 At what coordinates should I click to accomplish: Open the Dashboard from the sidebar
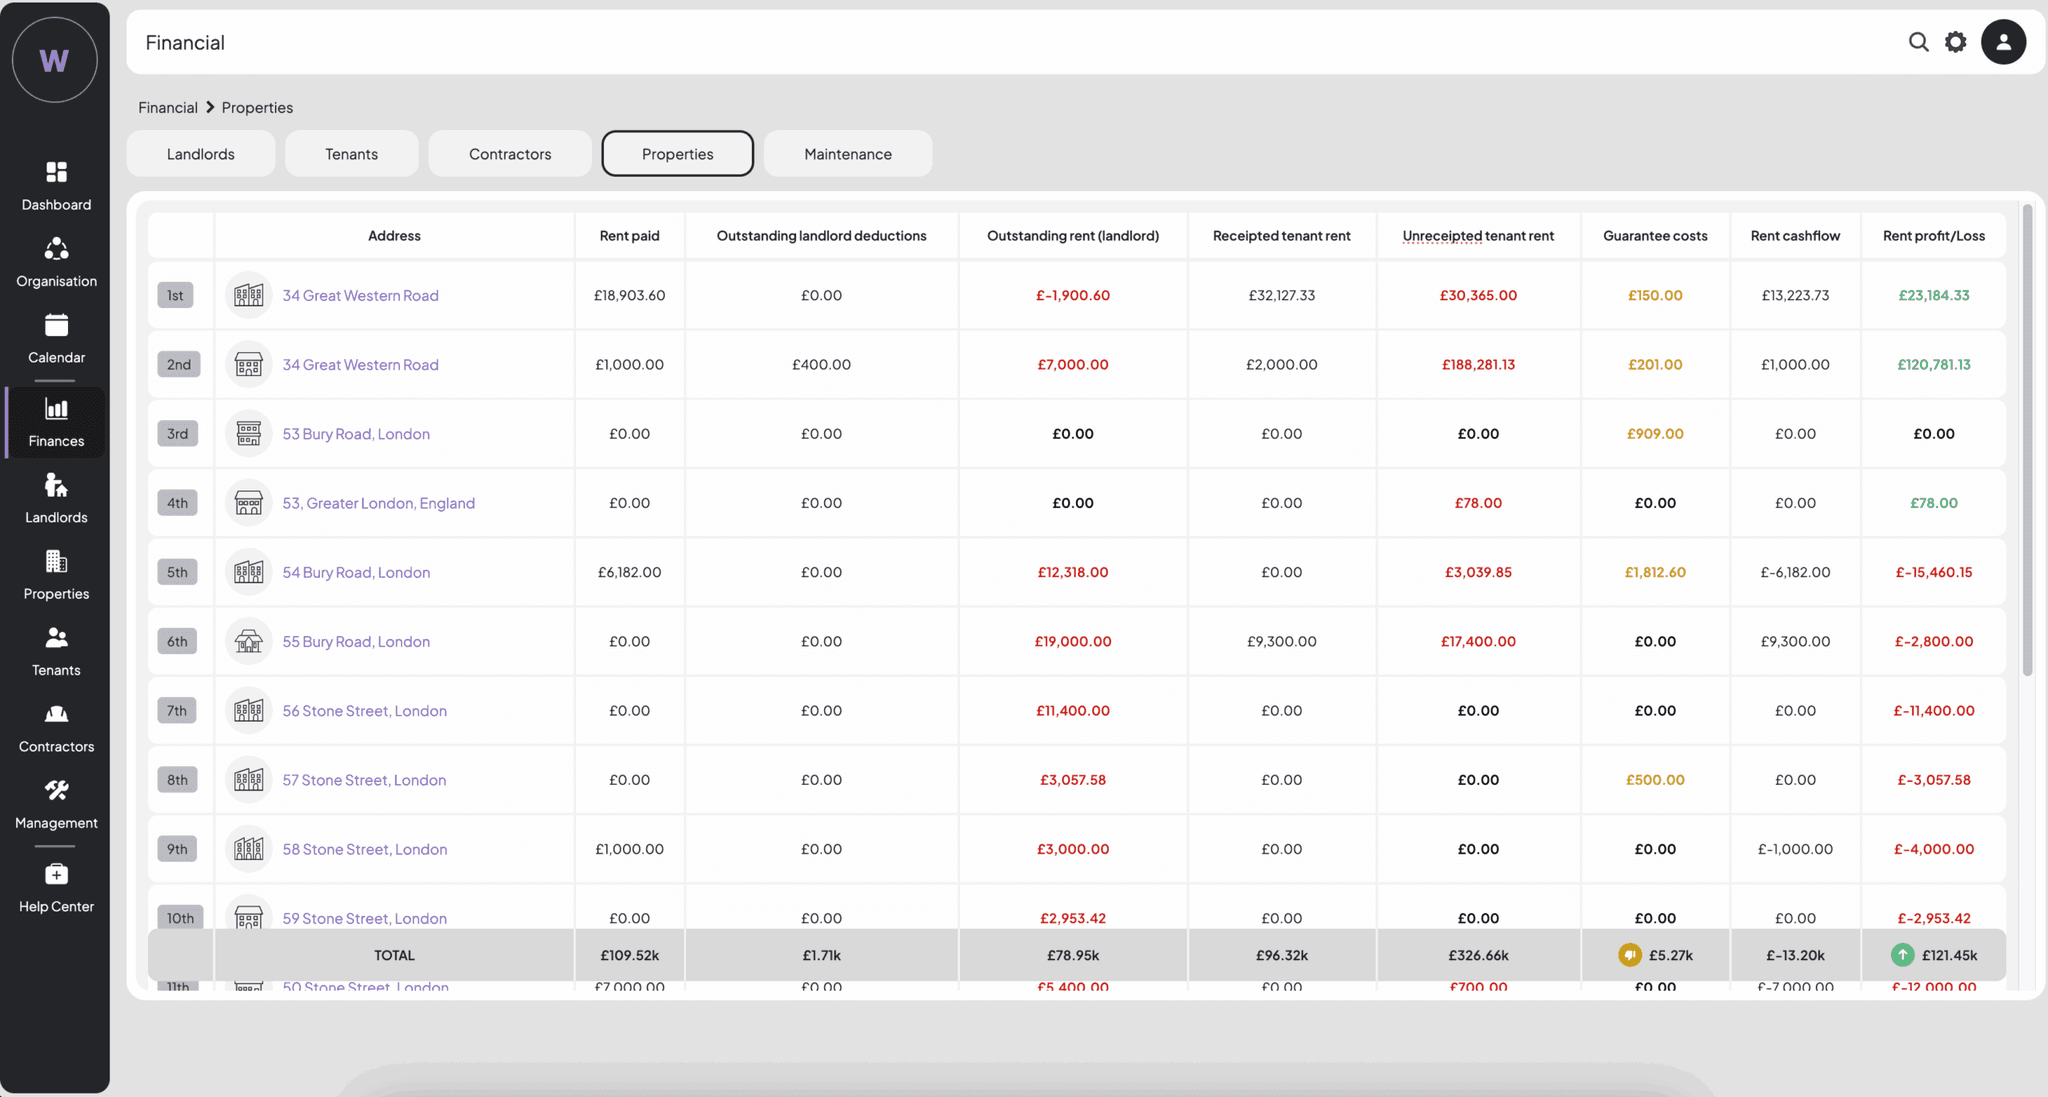click(56, 185)
